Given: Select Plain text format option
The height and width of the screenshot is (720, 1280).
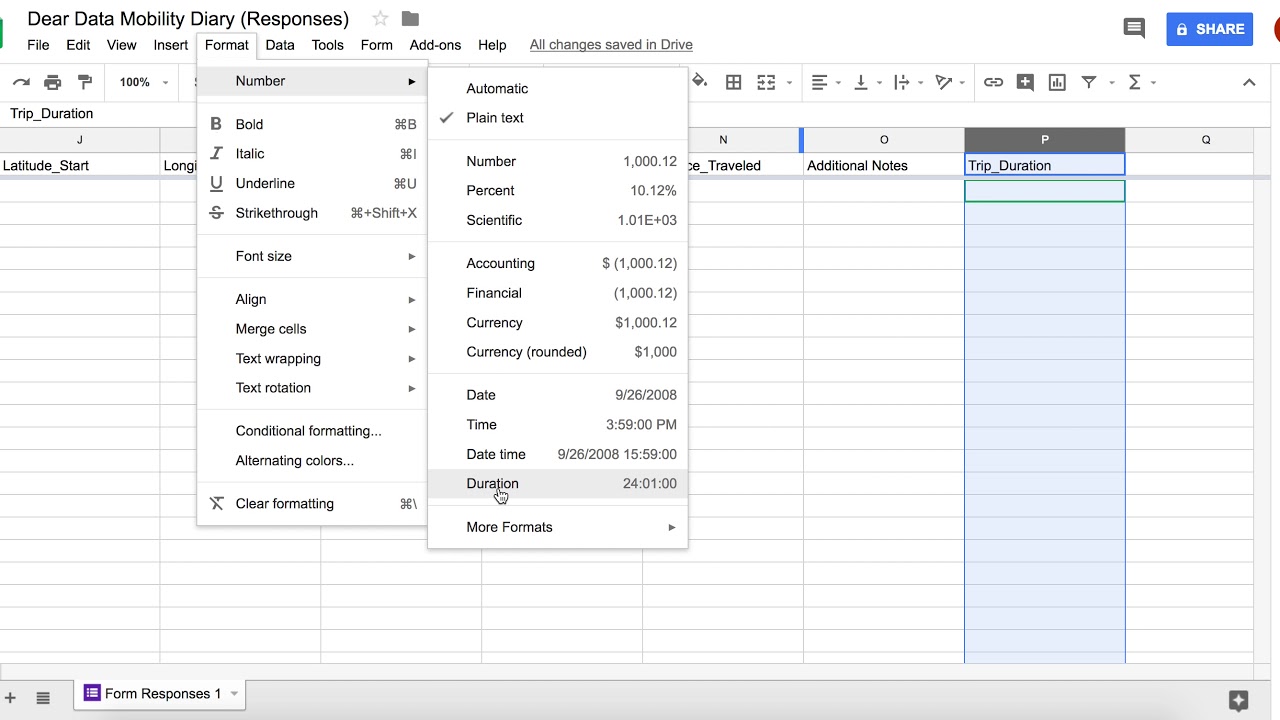Looking at the screenshot, I should [x=558, y=117].
